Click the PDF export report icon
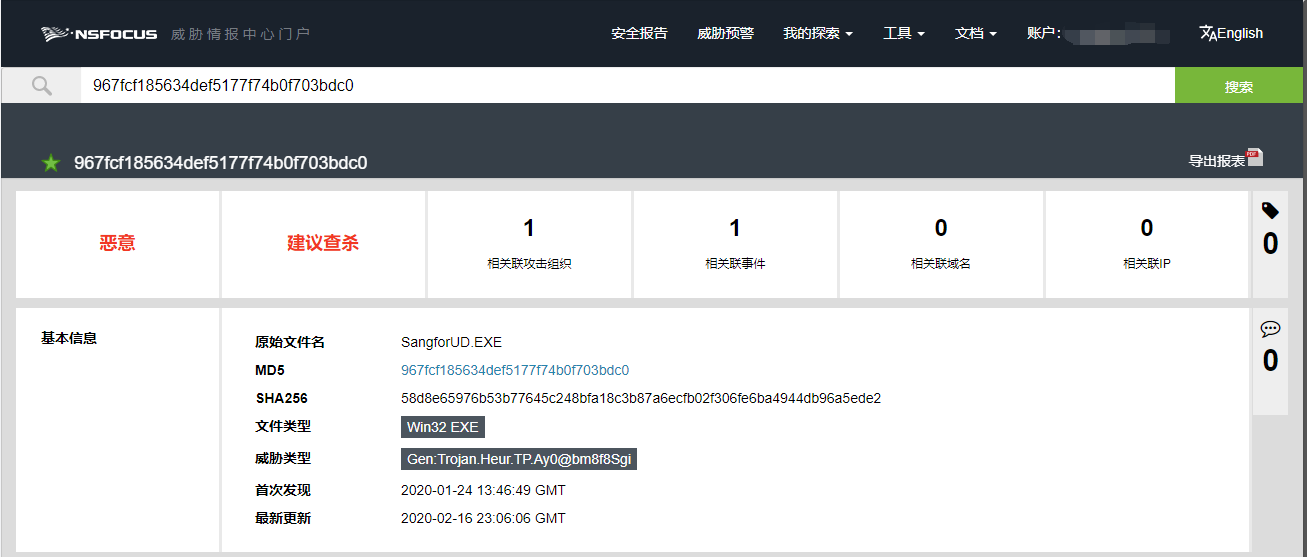 pyautogui.click(x=1254, y=158)
